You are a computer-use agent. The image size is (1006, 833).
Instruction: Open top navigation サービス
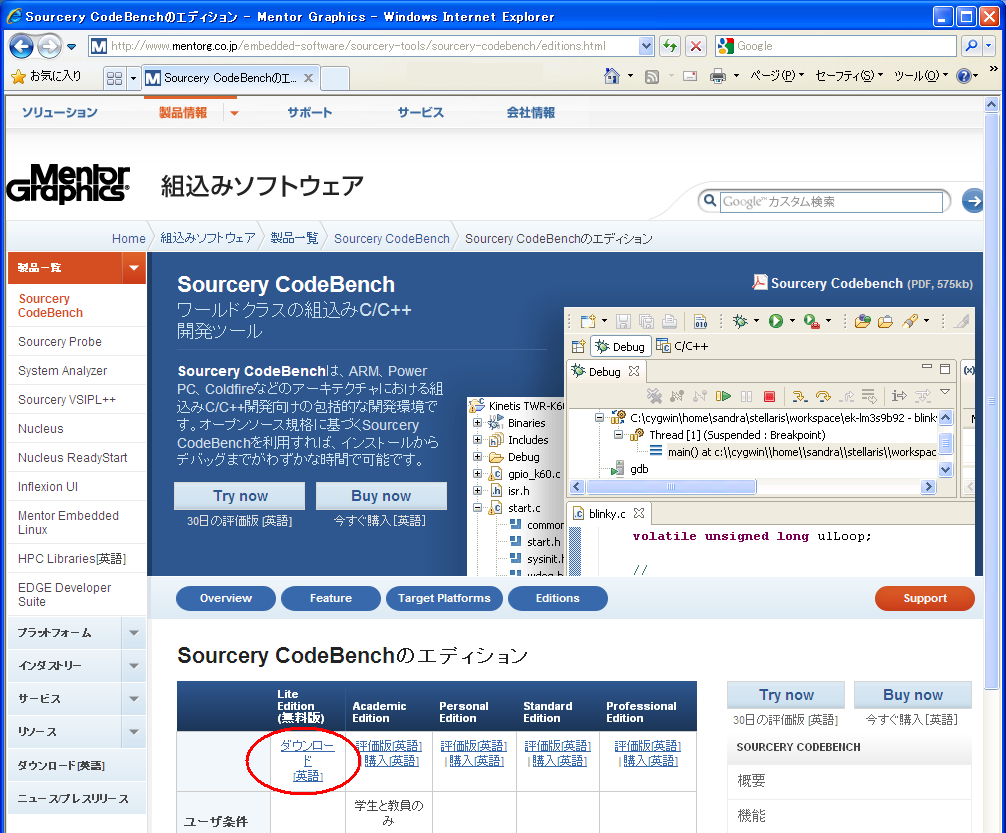(x=420, y=112)
